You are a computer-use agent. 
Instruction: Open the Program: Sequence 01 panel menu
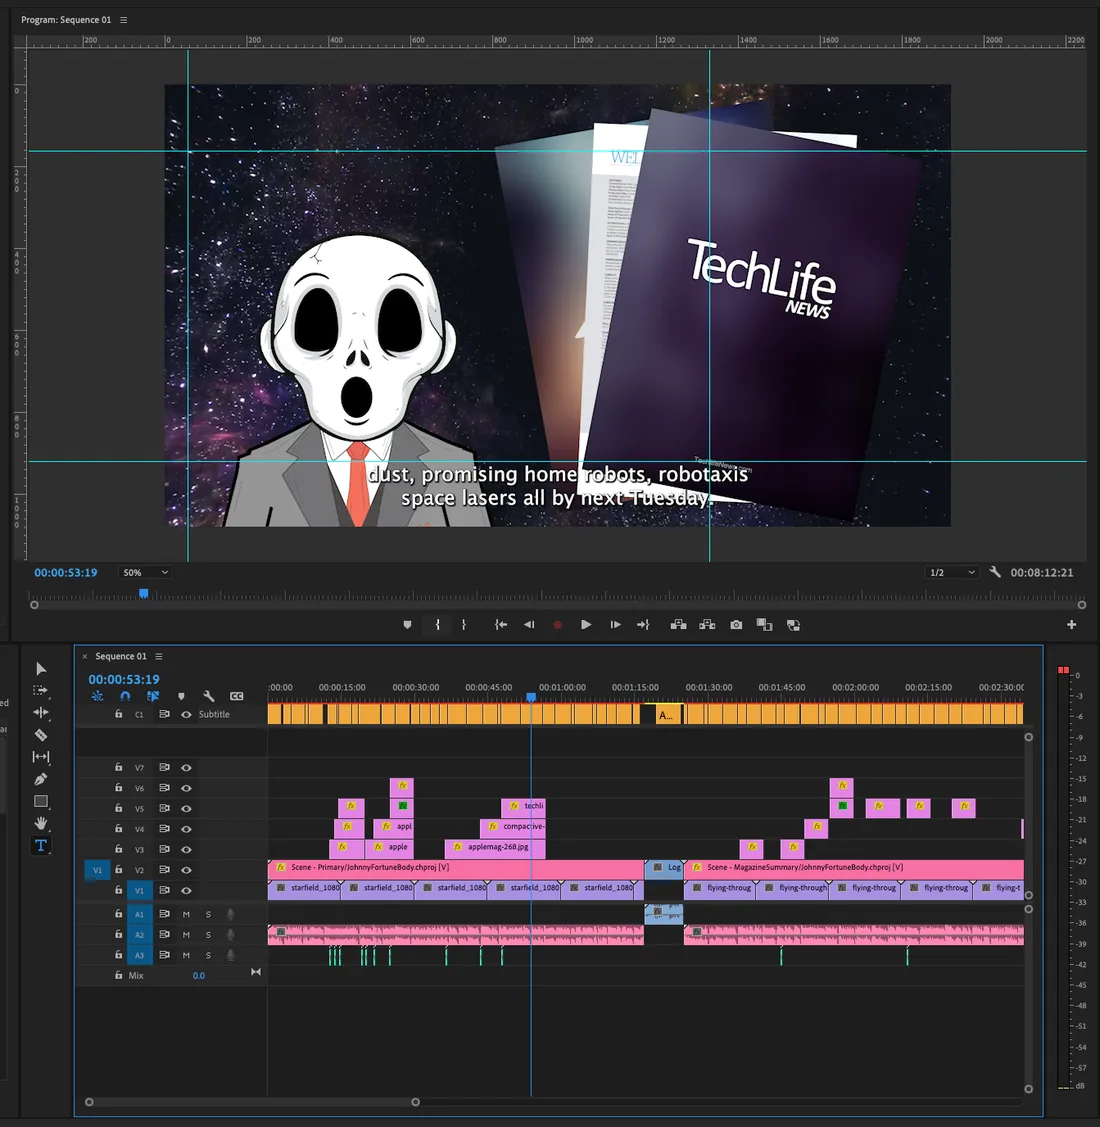123,19
